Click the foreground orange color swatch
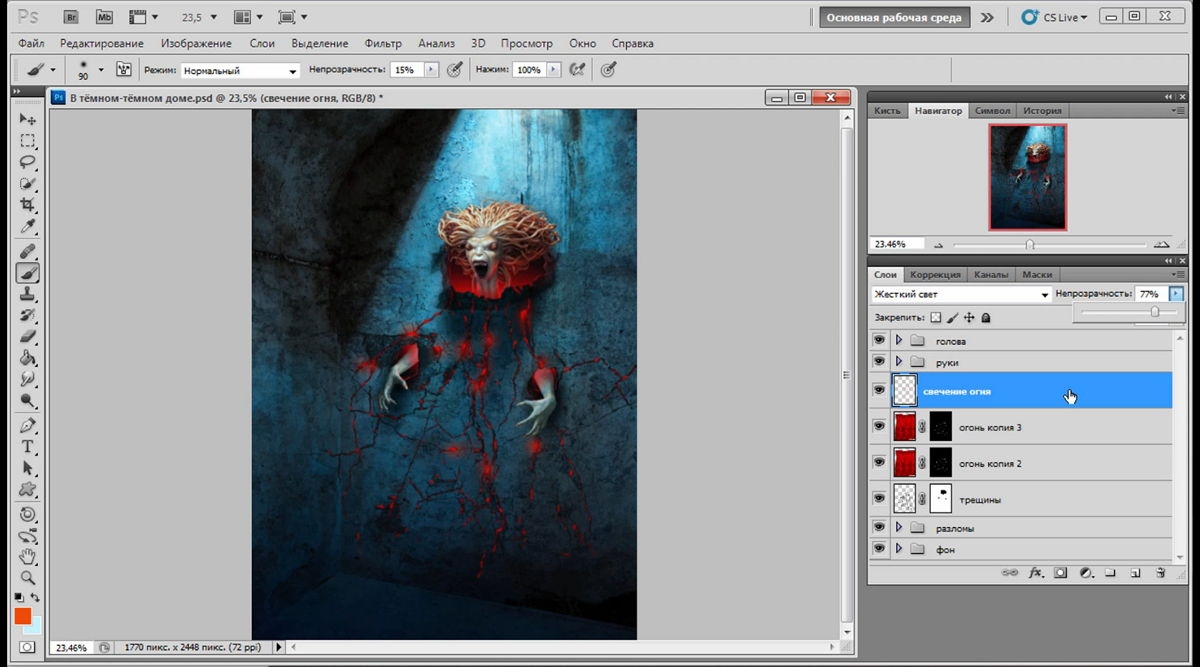 point(22,616)
